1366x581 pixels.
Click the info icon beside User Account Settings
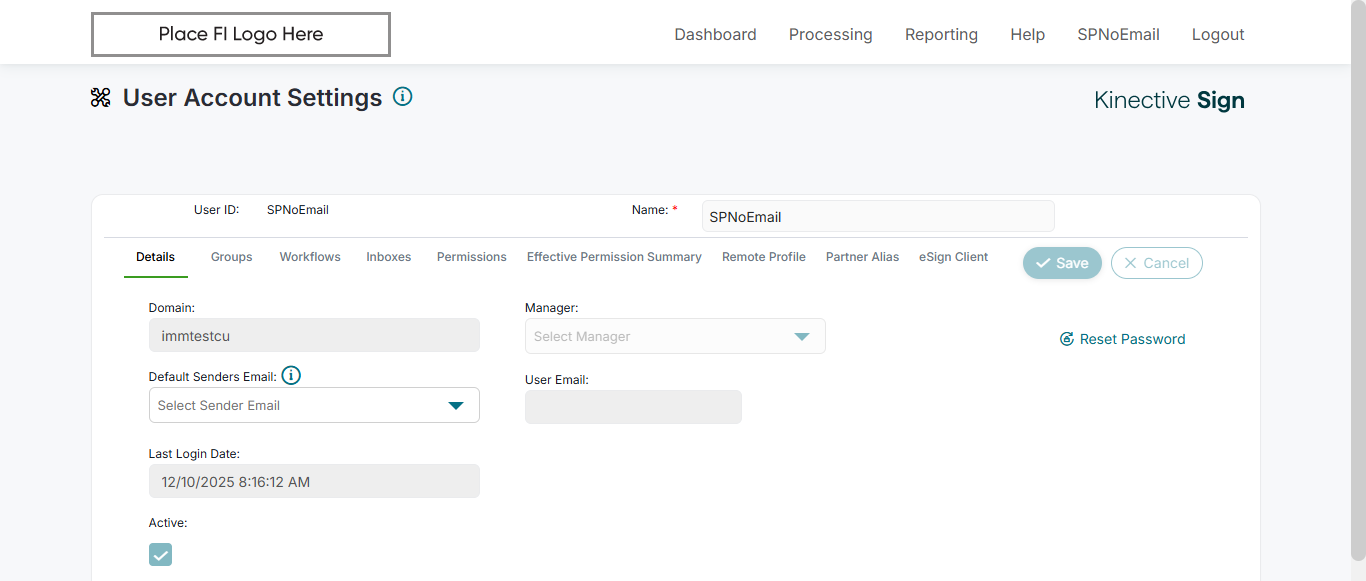pos(403,97)
